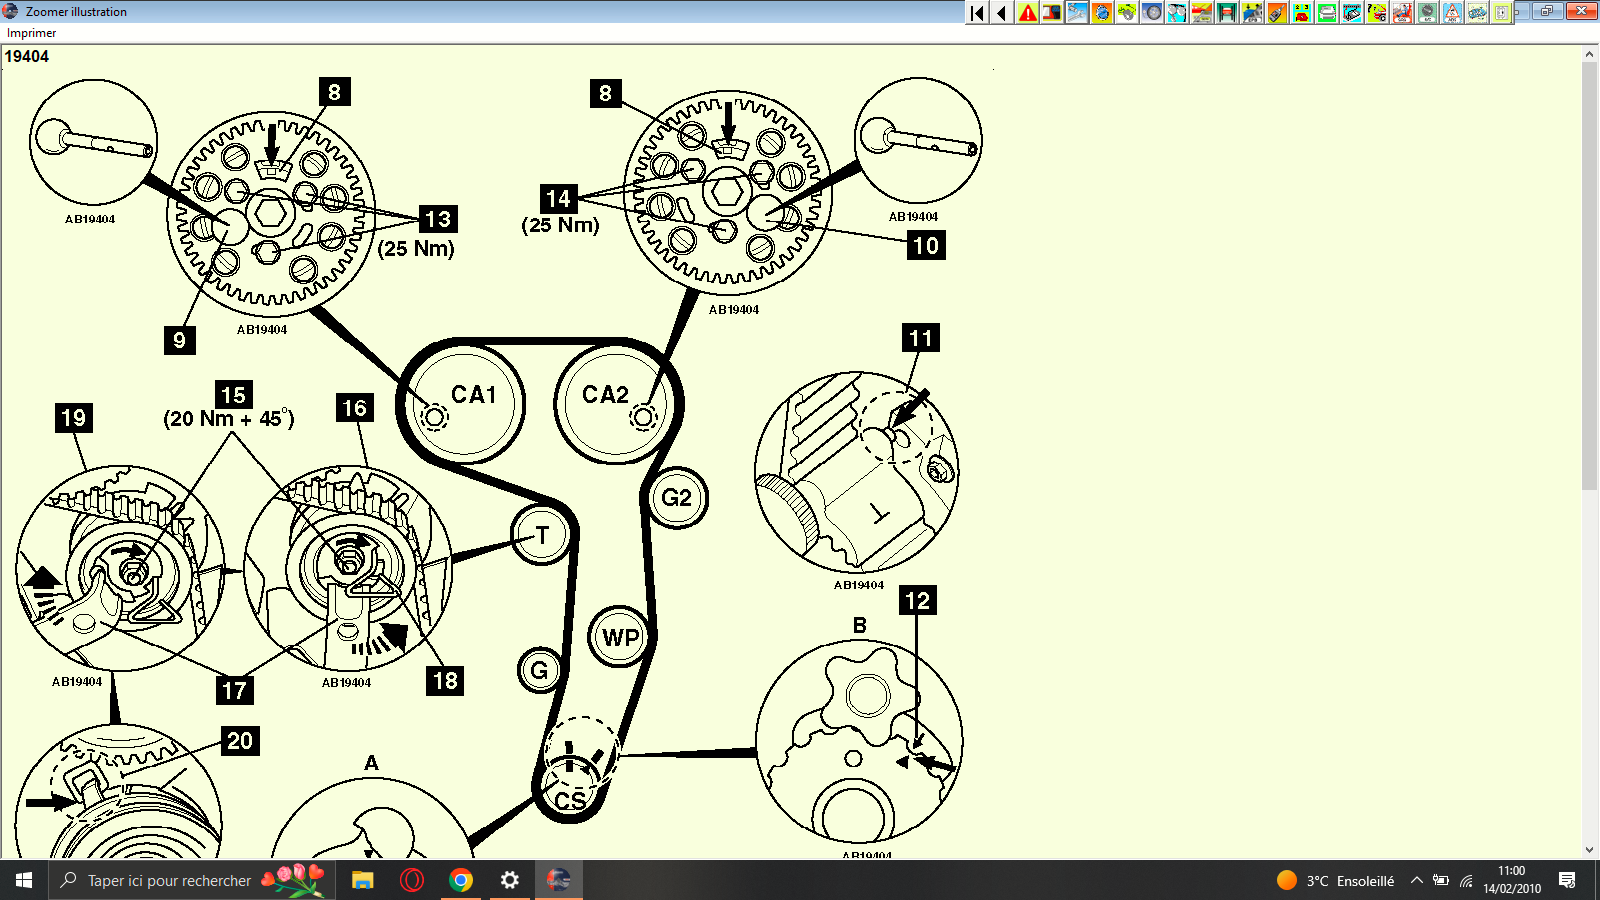Screen dimensions: 1600x900
Task: Go back to the previous illustration
Action: (x=1002, y=13)
